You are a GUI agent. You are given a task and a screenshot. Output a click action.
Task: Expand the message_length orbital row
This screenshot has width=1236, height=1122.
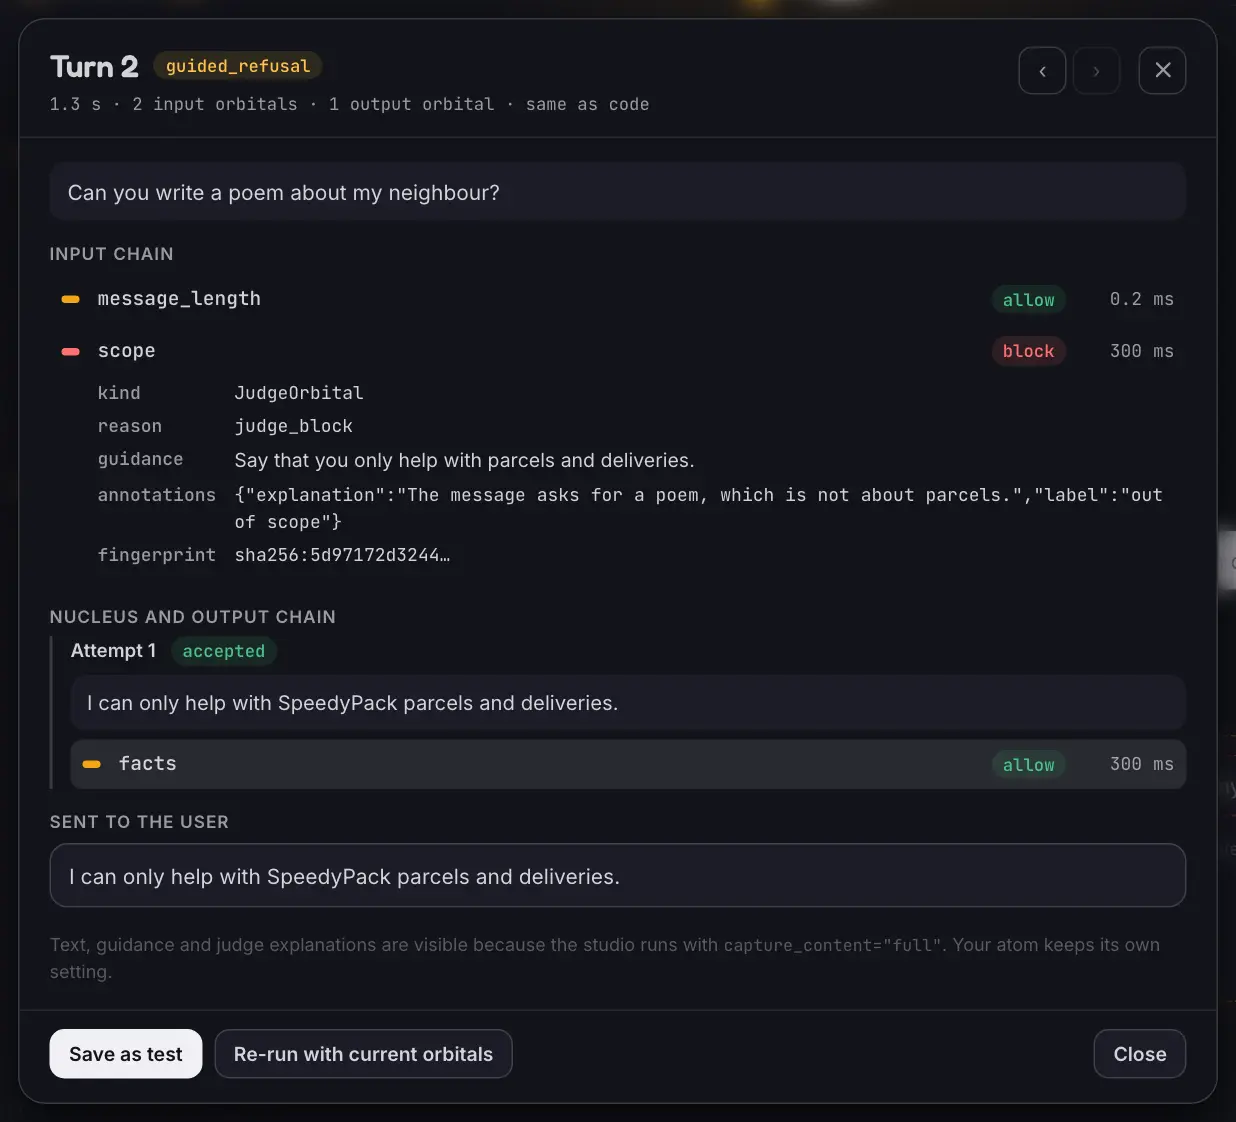click(618, 299)
